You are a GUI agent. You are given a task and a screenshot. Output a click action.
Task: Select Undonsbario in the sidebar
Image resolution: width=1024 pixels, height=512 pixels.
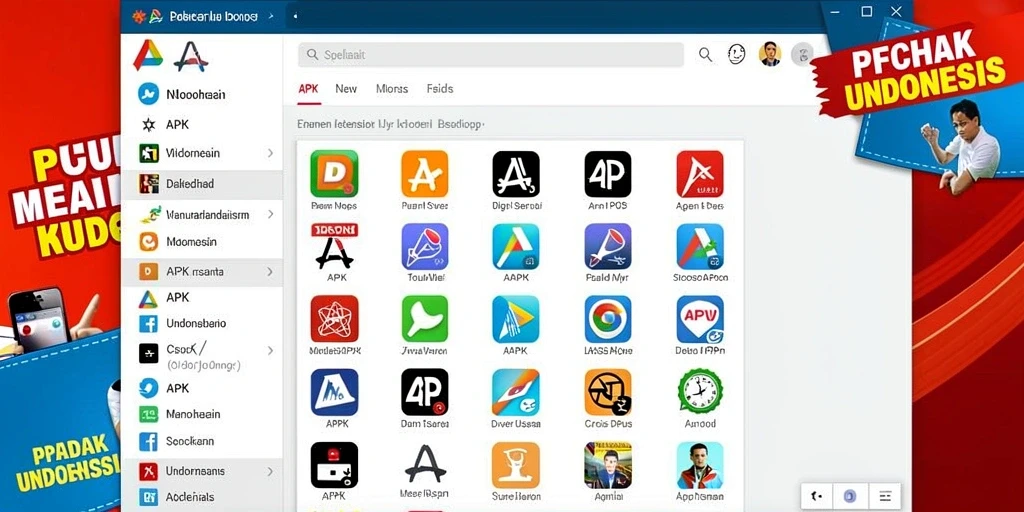pyautogui.click(x=202, y=323)
